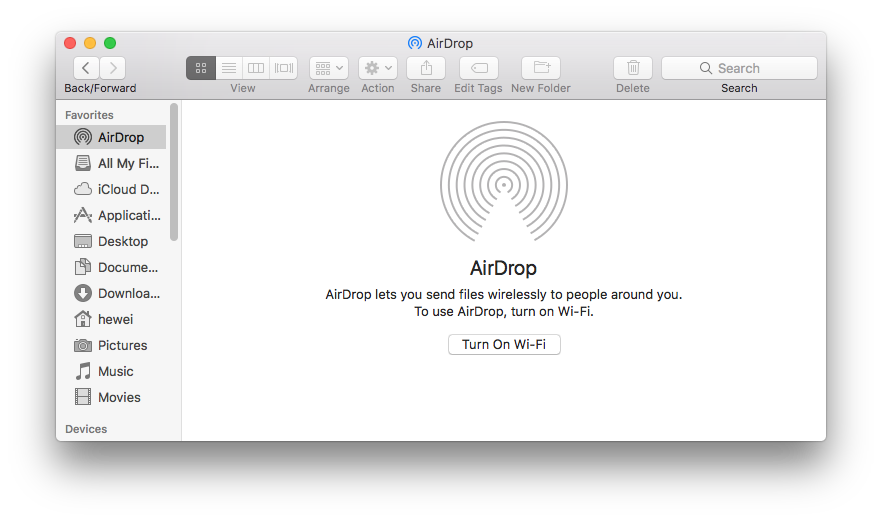Click the Share toolbar icon
The image size is (882, 521).
click(426, 68)
